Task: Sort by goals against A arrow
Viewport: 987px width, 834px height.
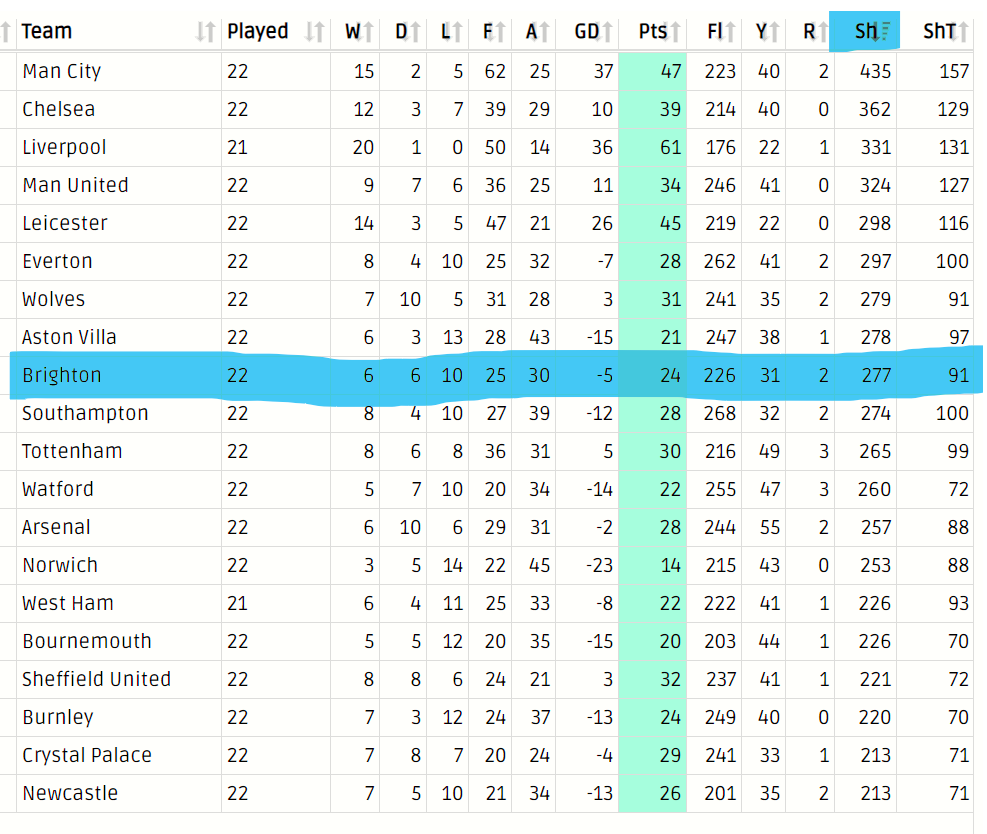Action: click(x=543, y=31)
